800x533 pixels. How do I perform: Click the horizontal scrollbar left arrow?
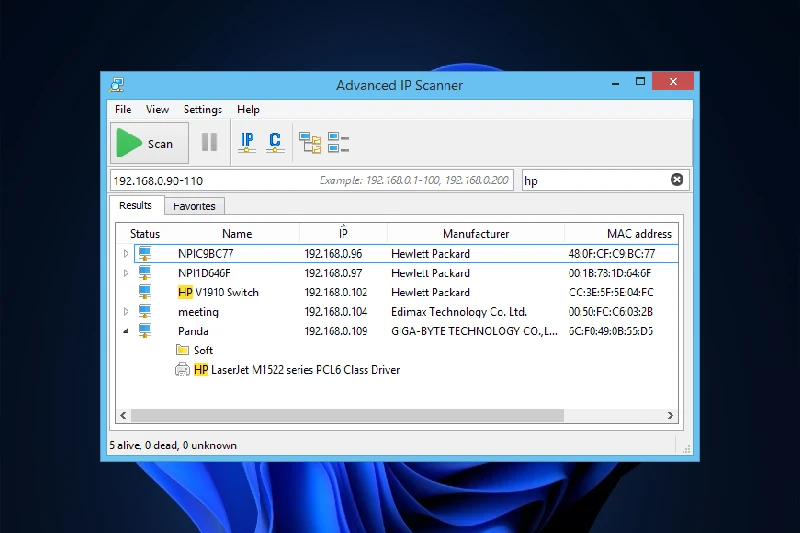point(123,416)
